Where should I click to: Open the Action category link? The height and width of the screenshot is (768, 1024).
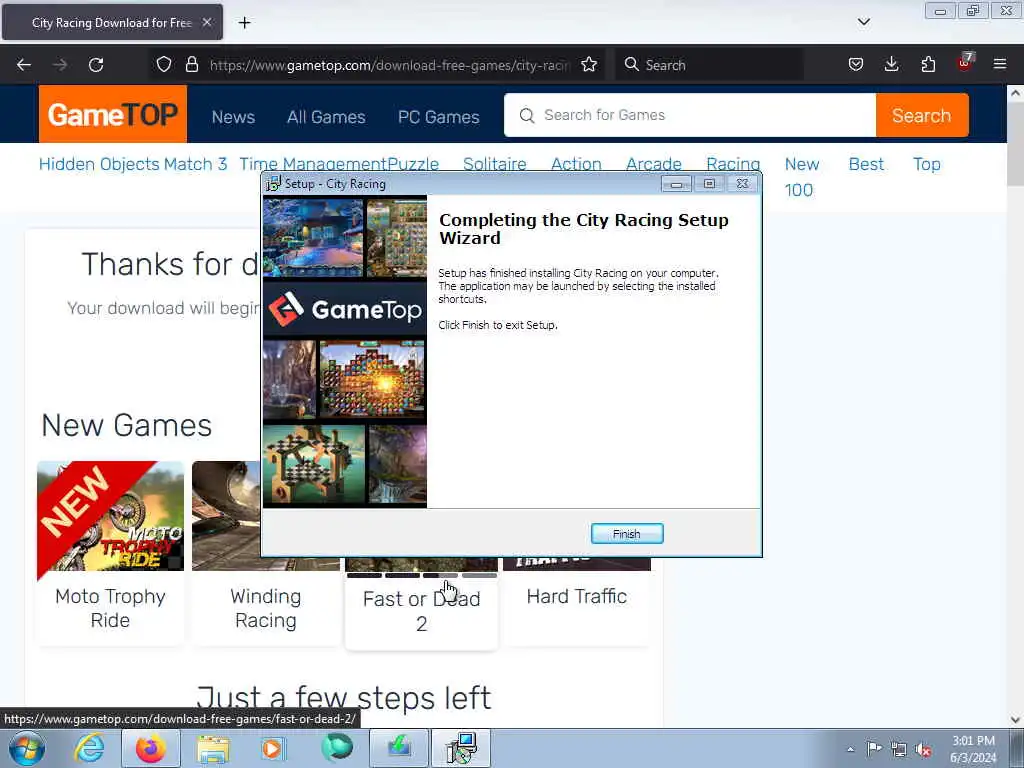tap(576, 164)
